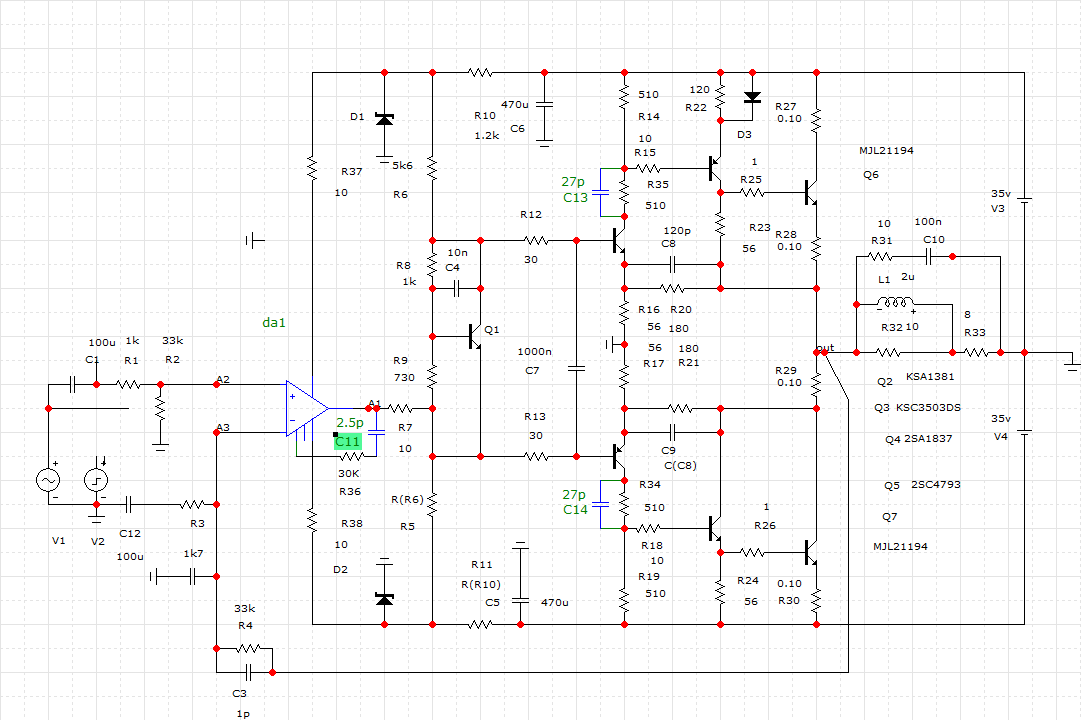This screenshot has width=1081, height=720.
Task: Click the V2 pulse source symbol
Action: [x=97, y=479]
